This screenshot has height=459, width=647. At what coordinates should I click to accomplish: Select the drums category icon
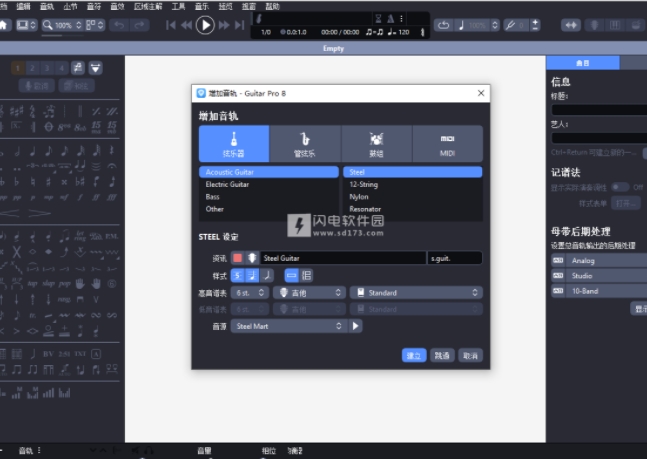tap(376, 143)
